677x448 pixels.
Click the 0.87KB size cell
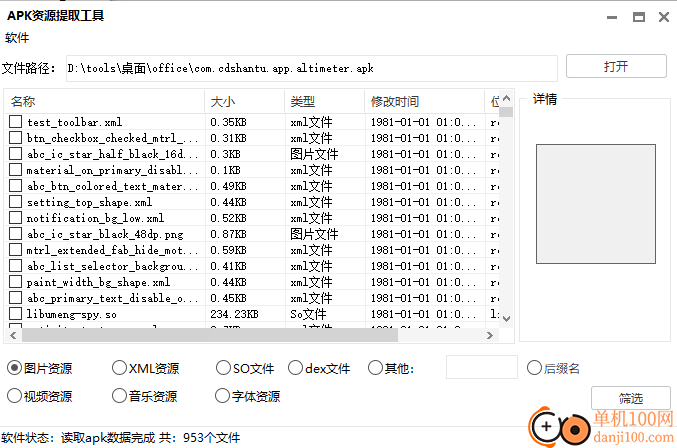pyautogui.click(x=228, y=234)
